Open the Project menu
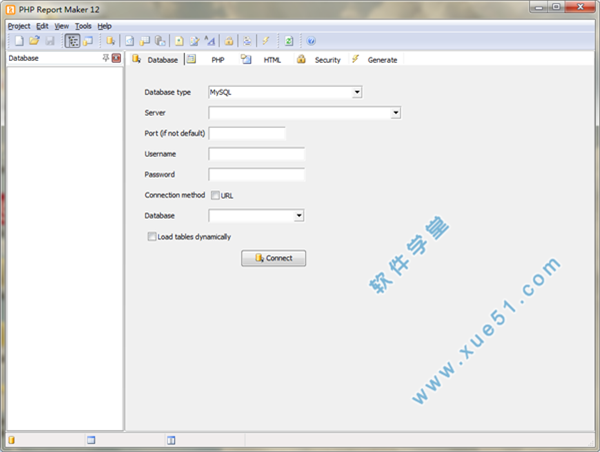This screenshot has width=600, height=452. click(x=19, y=26)
